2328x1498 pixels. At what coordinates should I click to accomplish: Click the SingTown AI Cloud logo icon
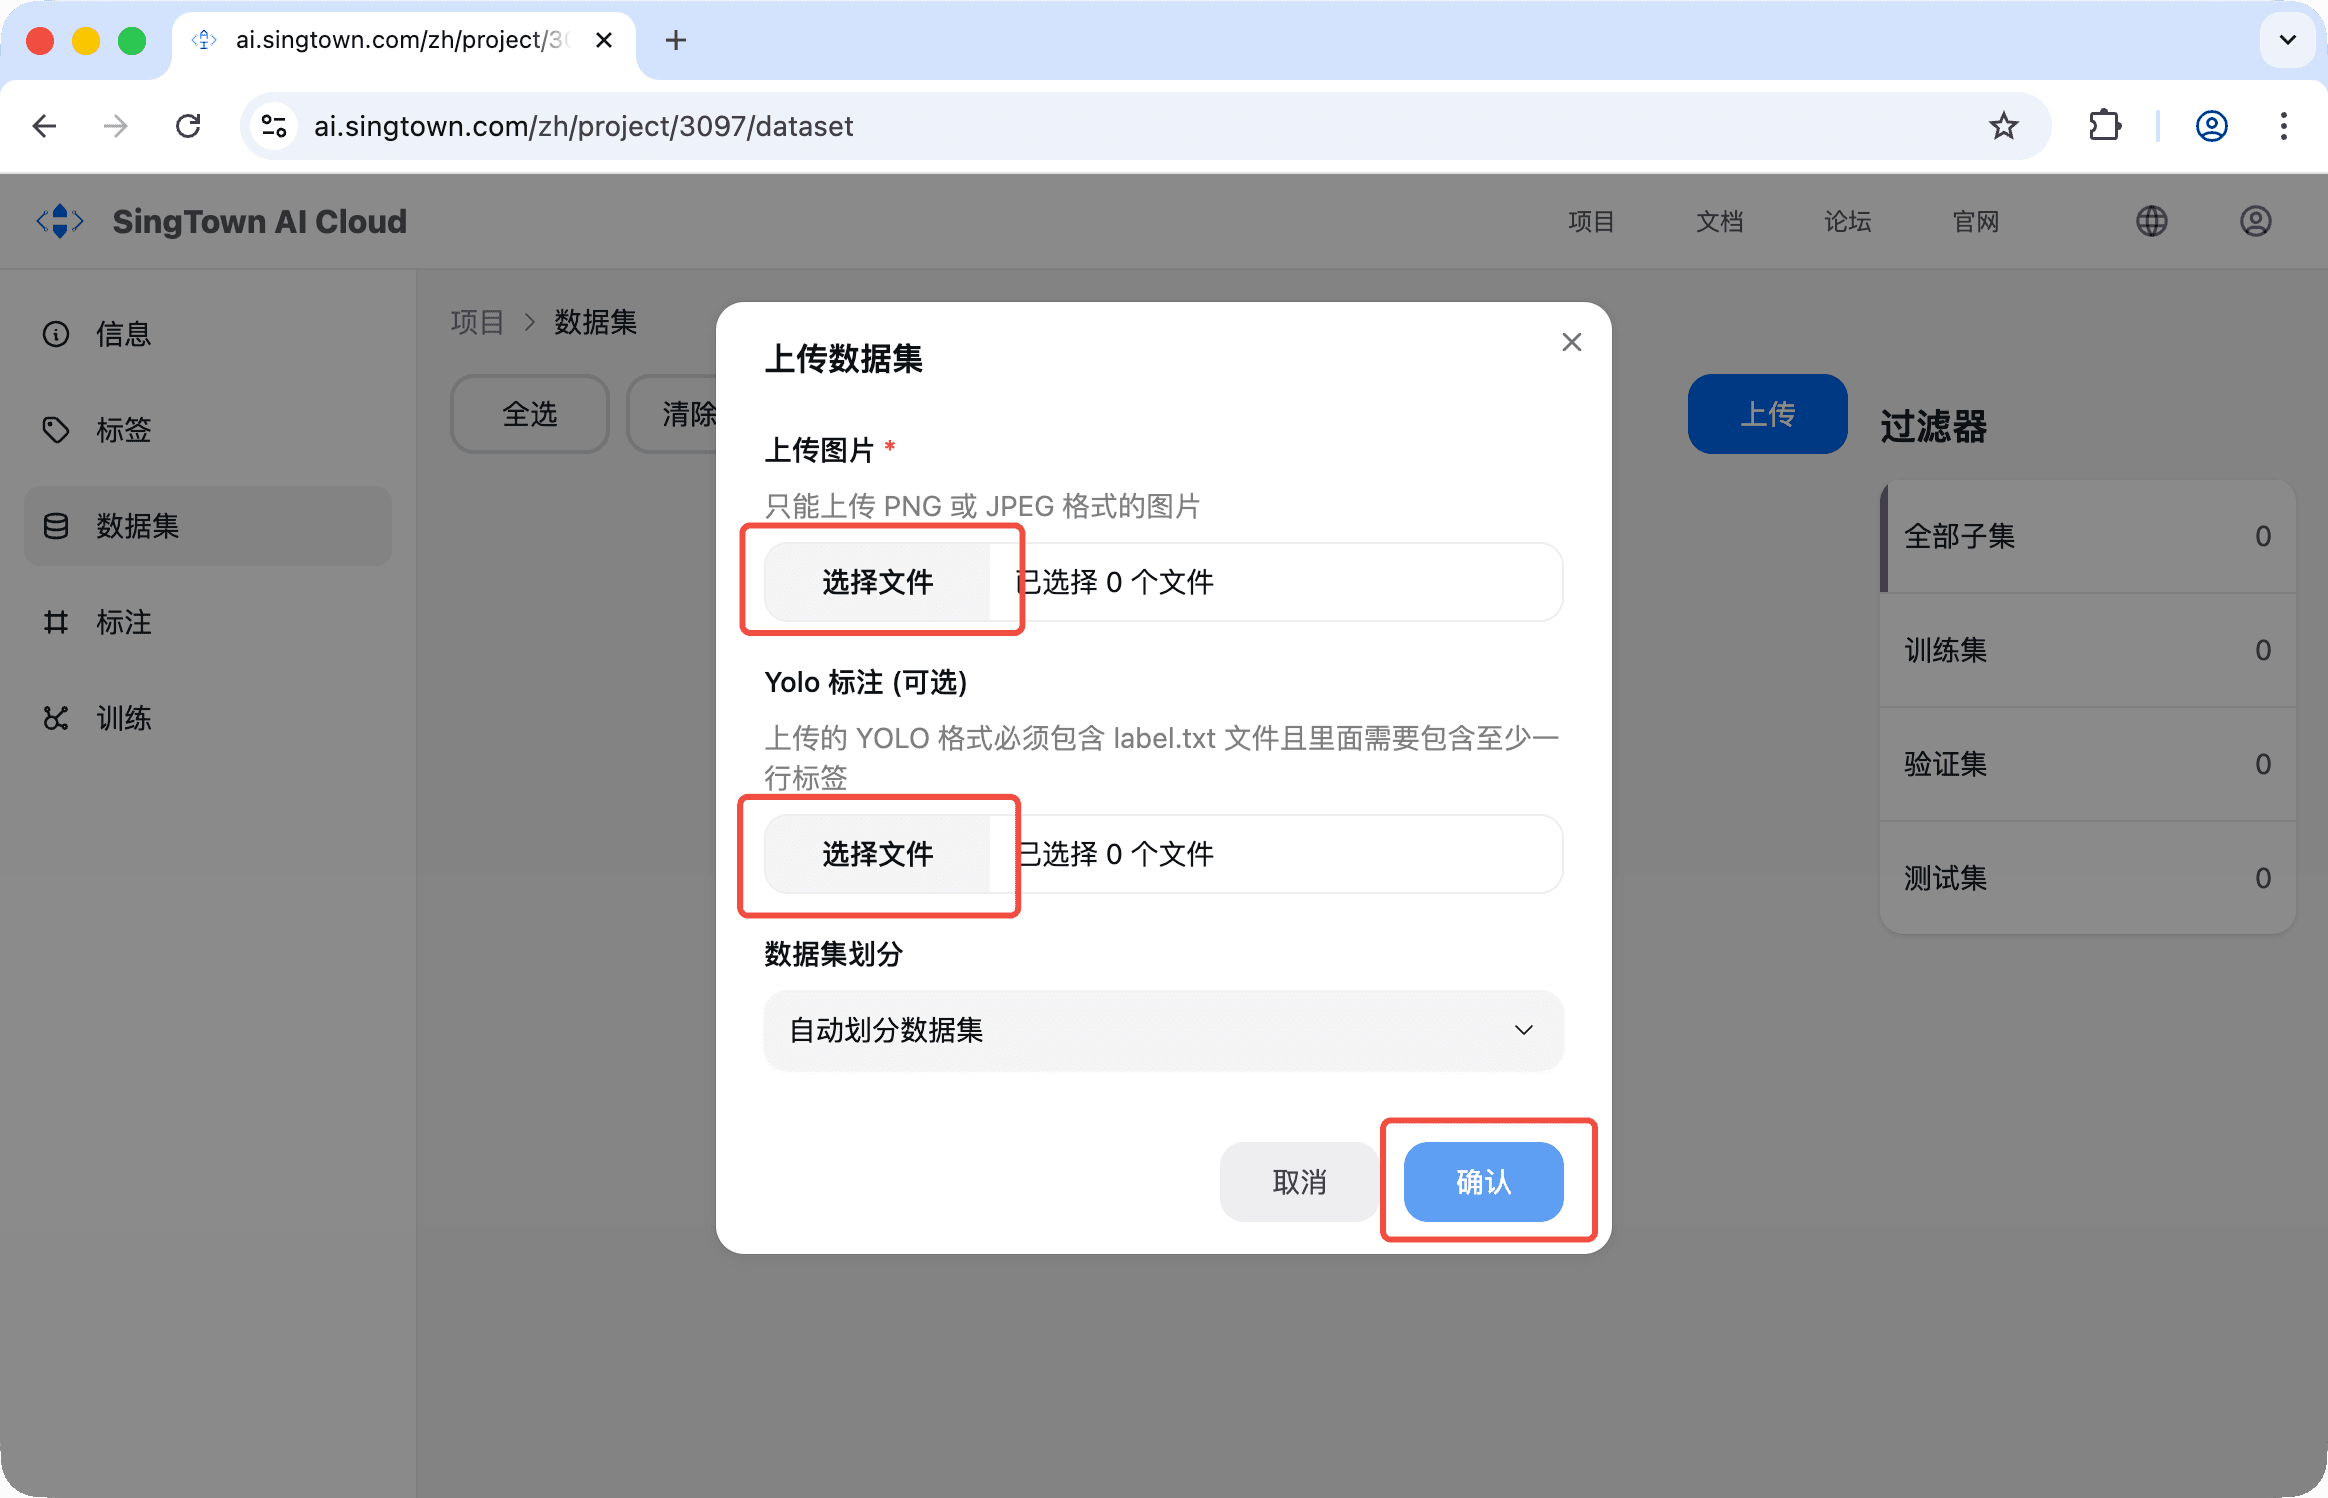pyautogui.click(x=60, y=221)
